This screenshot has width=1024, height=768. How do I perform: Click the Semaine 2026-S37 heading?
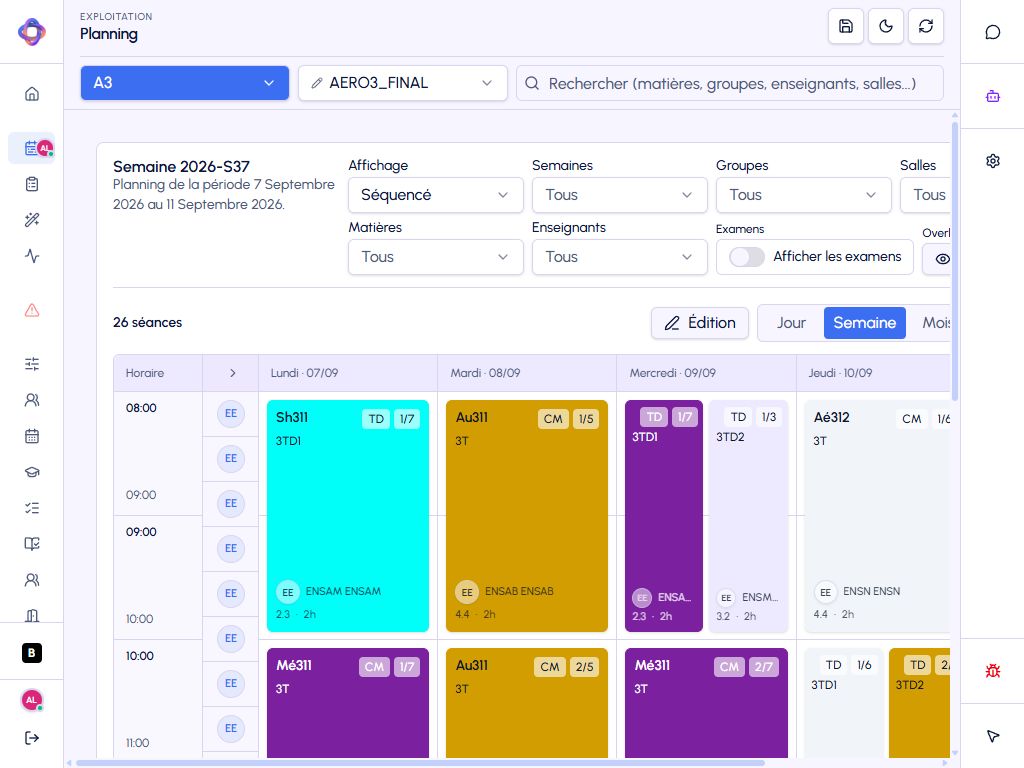(181, 167)
